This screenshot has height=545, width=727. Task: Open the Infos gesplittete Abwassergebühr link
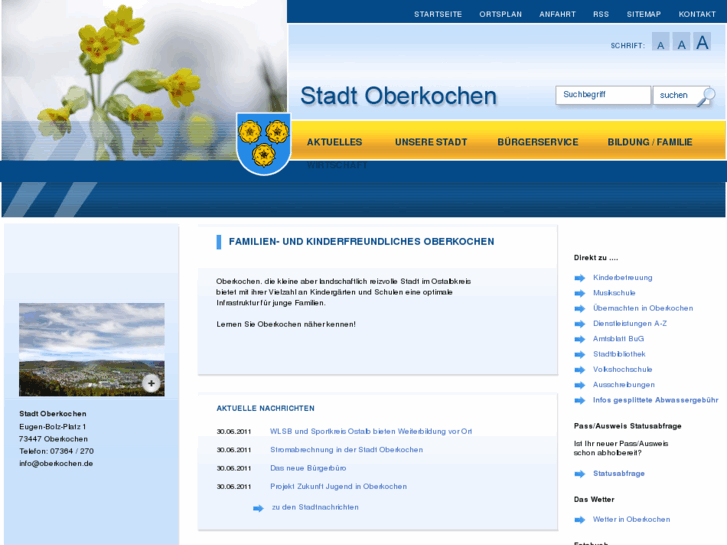coord(656,400)
